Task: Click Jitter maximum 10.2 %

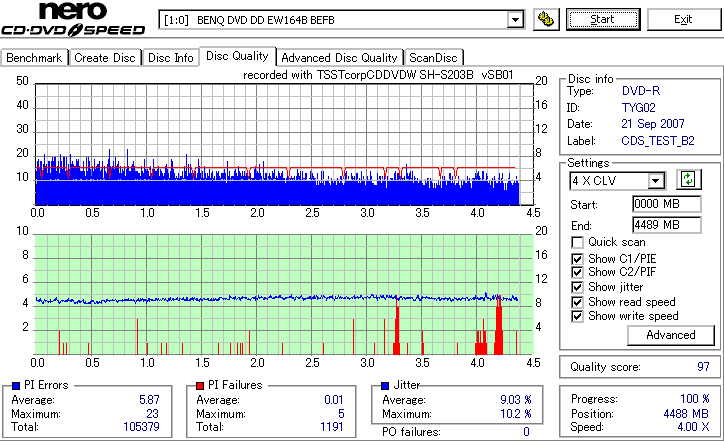Action: (x=516, y=414)
